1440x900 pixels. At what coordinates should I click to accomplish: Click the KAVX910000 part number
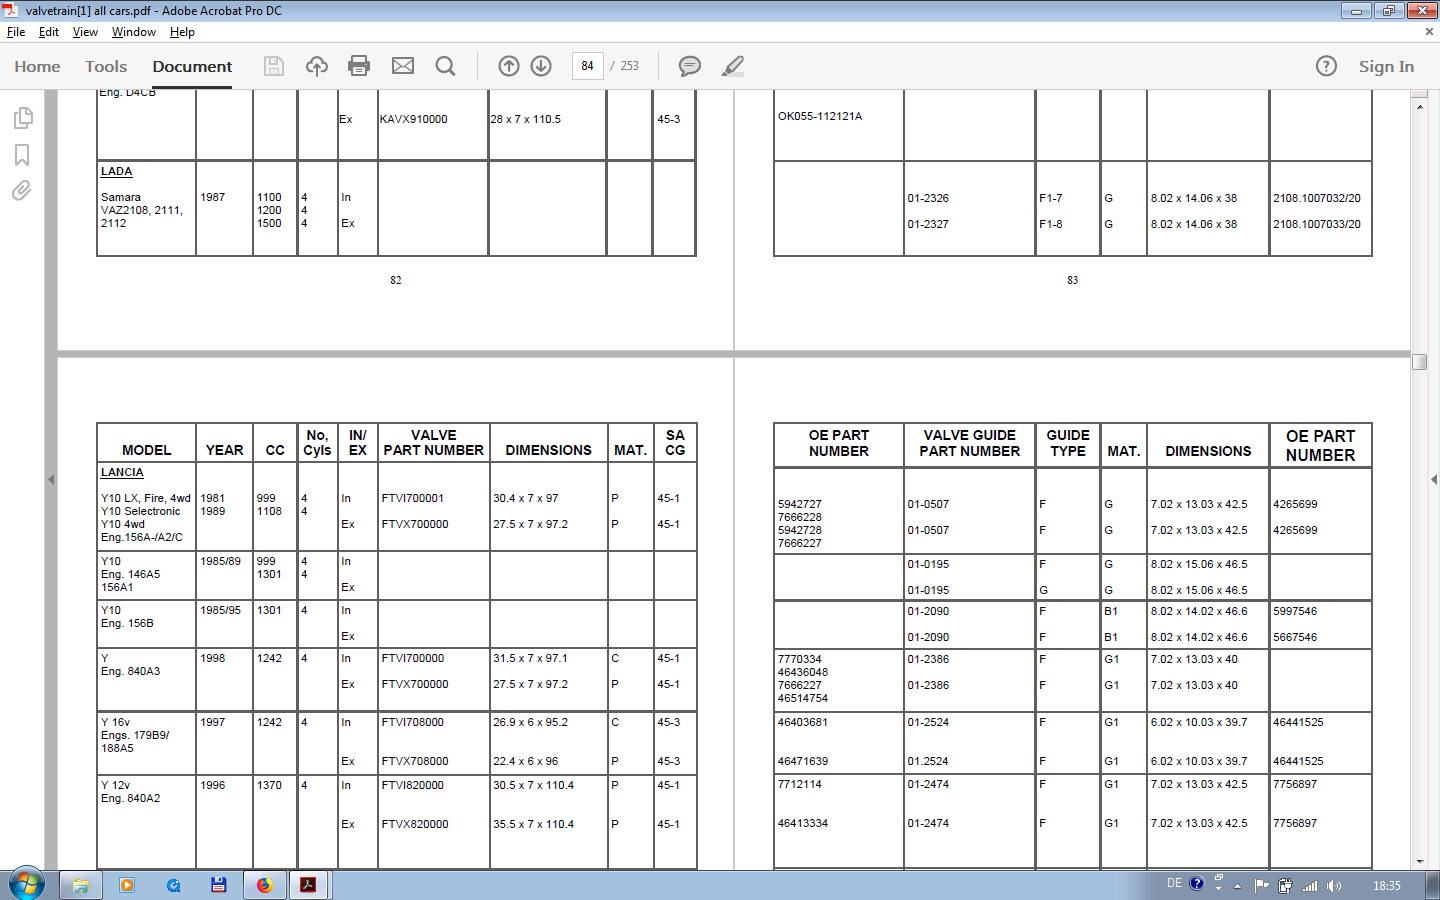pyautogui.click(x=413, y=119)
